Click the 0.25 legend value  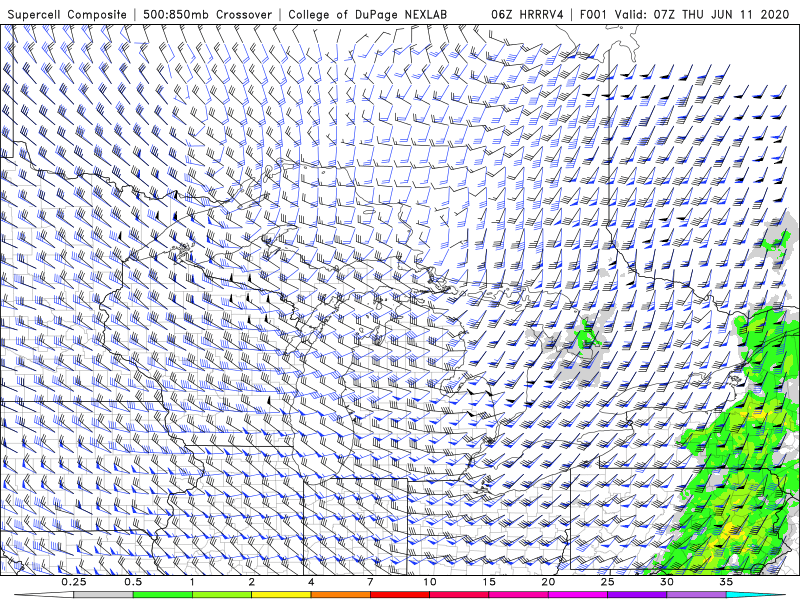[x=74, y=582]
